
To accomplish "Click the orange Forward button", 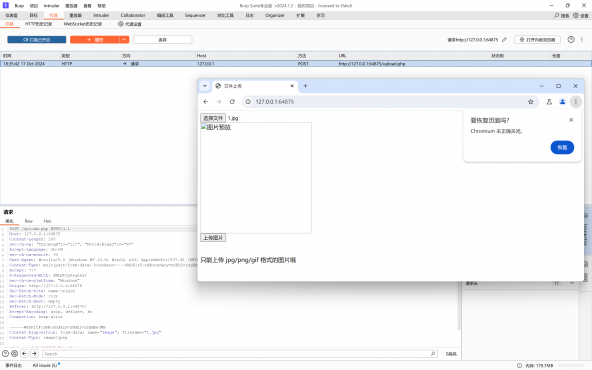I will (x=95, y=40).
